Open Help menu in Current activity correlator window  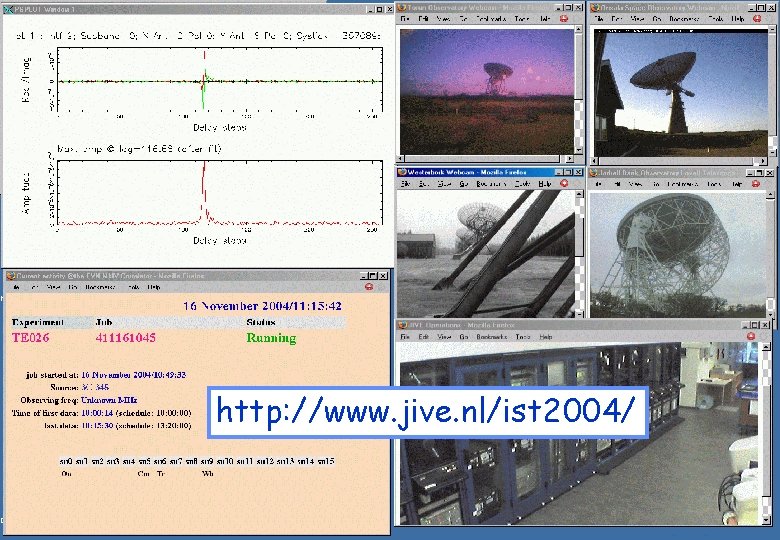tap(154, 287)
